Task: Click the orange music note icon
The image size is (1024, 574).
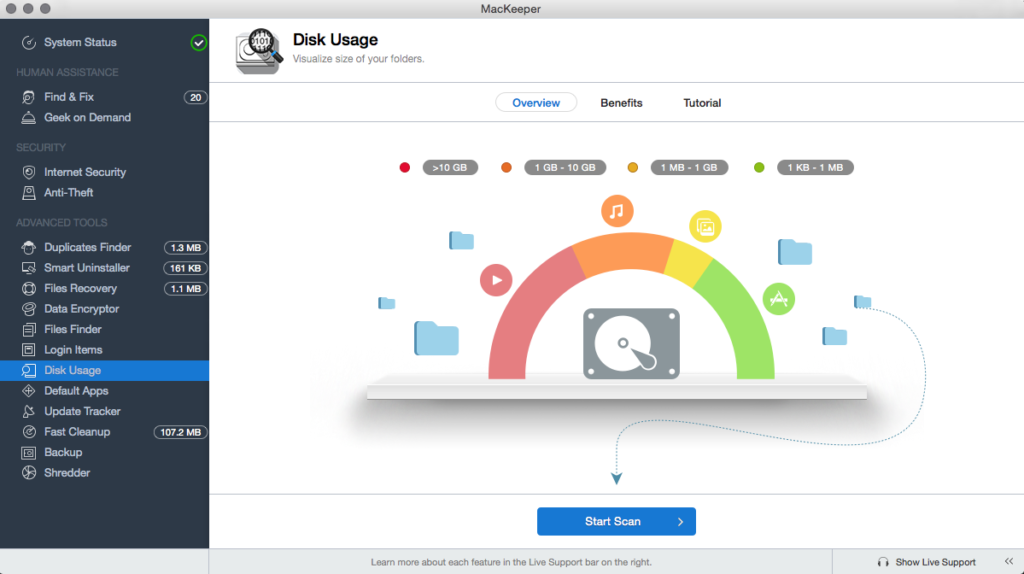Action: coord(617,211)
